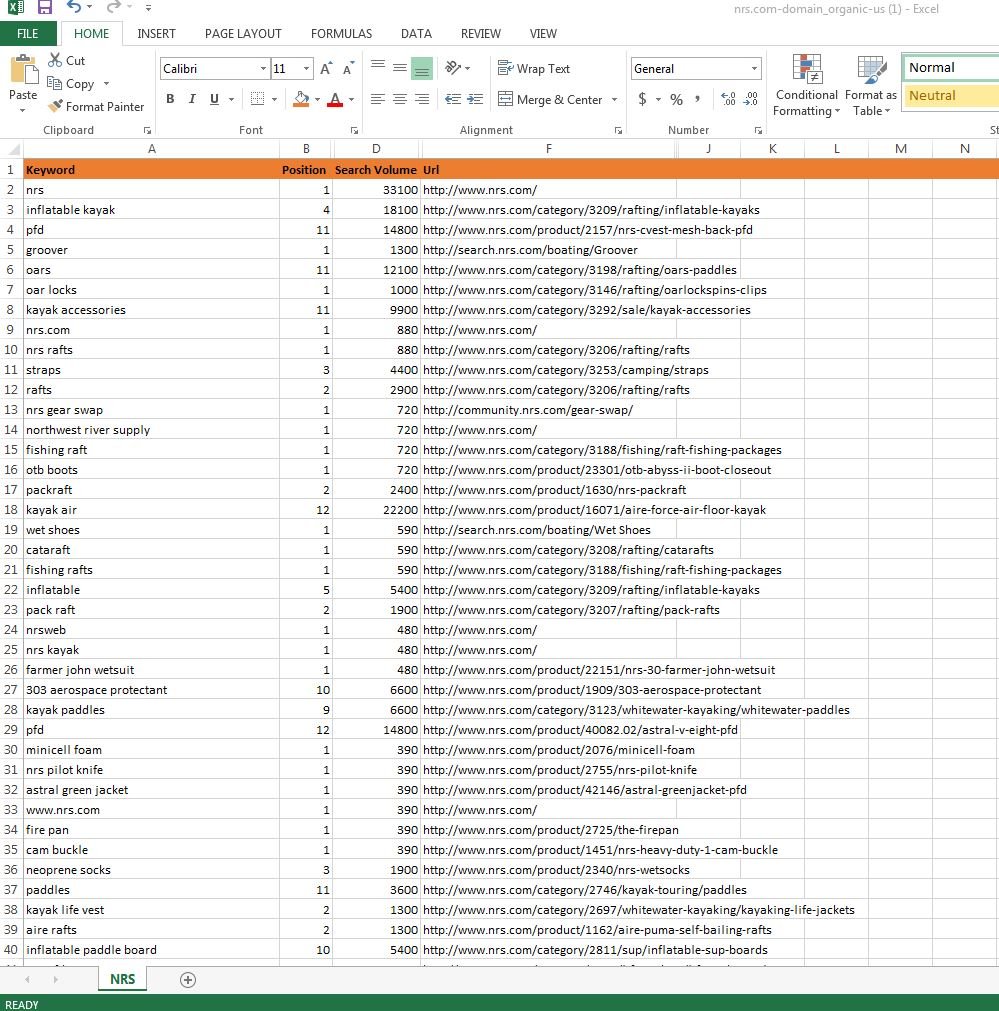This screenshot has width=999, height=1011.
Task: Activate the Format Painter
Action: click(x=97, y=106)
